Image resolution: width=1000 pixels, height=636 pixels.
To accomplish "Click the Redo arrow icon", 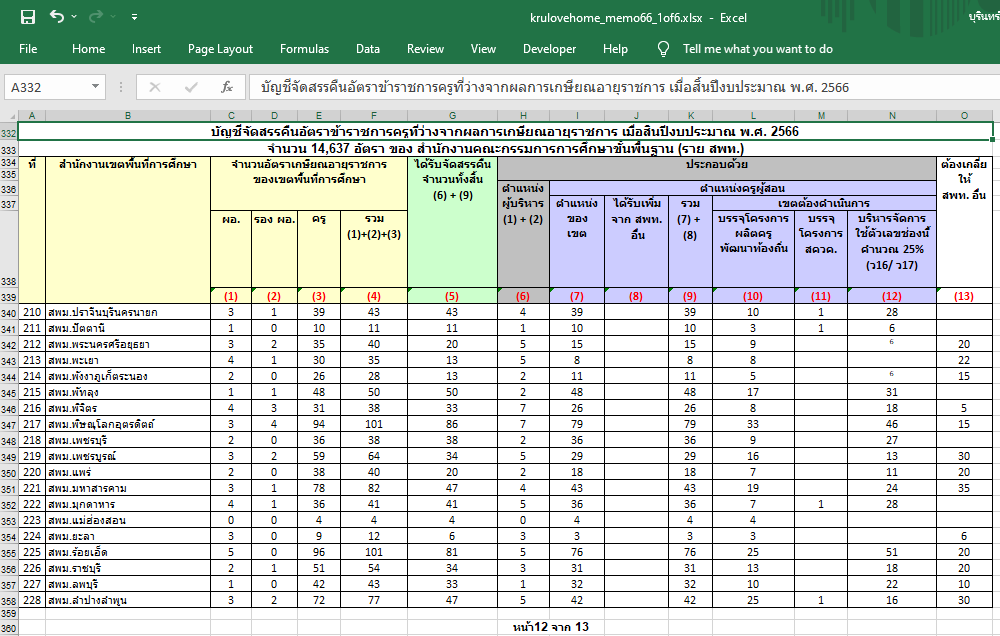I will pyautogui.click(x=96, y=17).
